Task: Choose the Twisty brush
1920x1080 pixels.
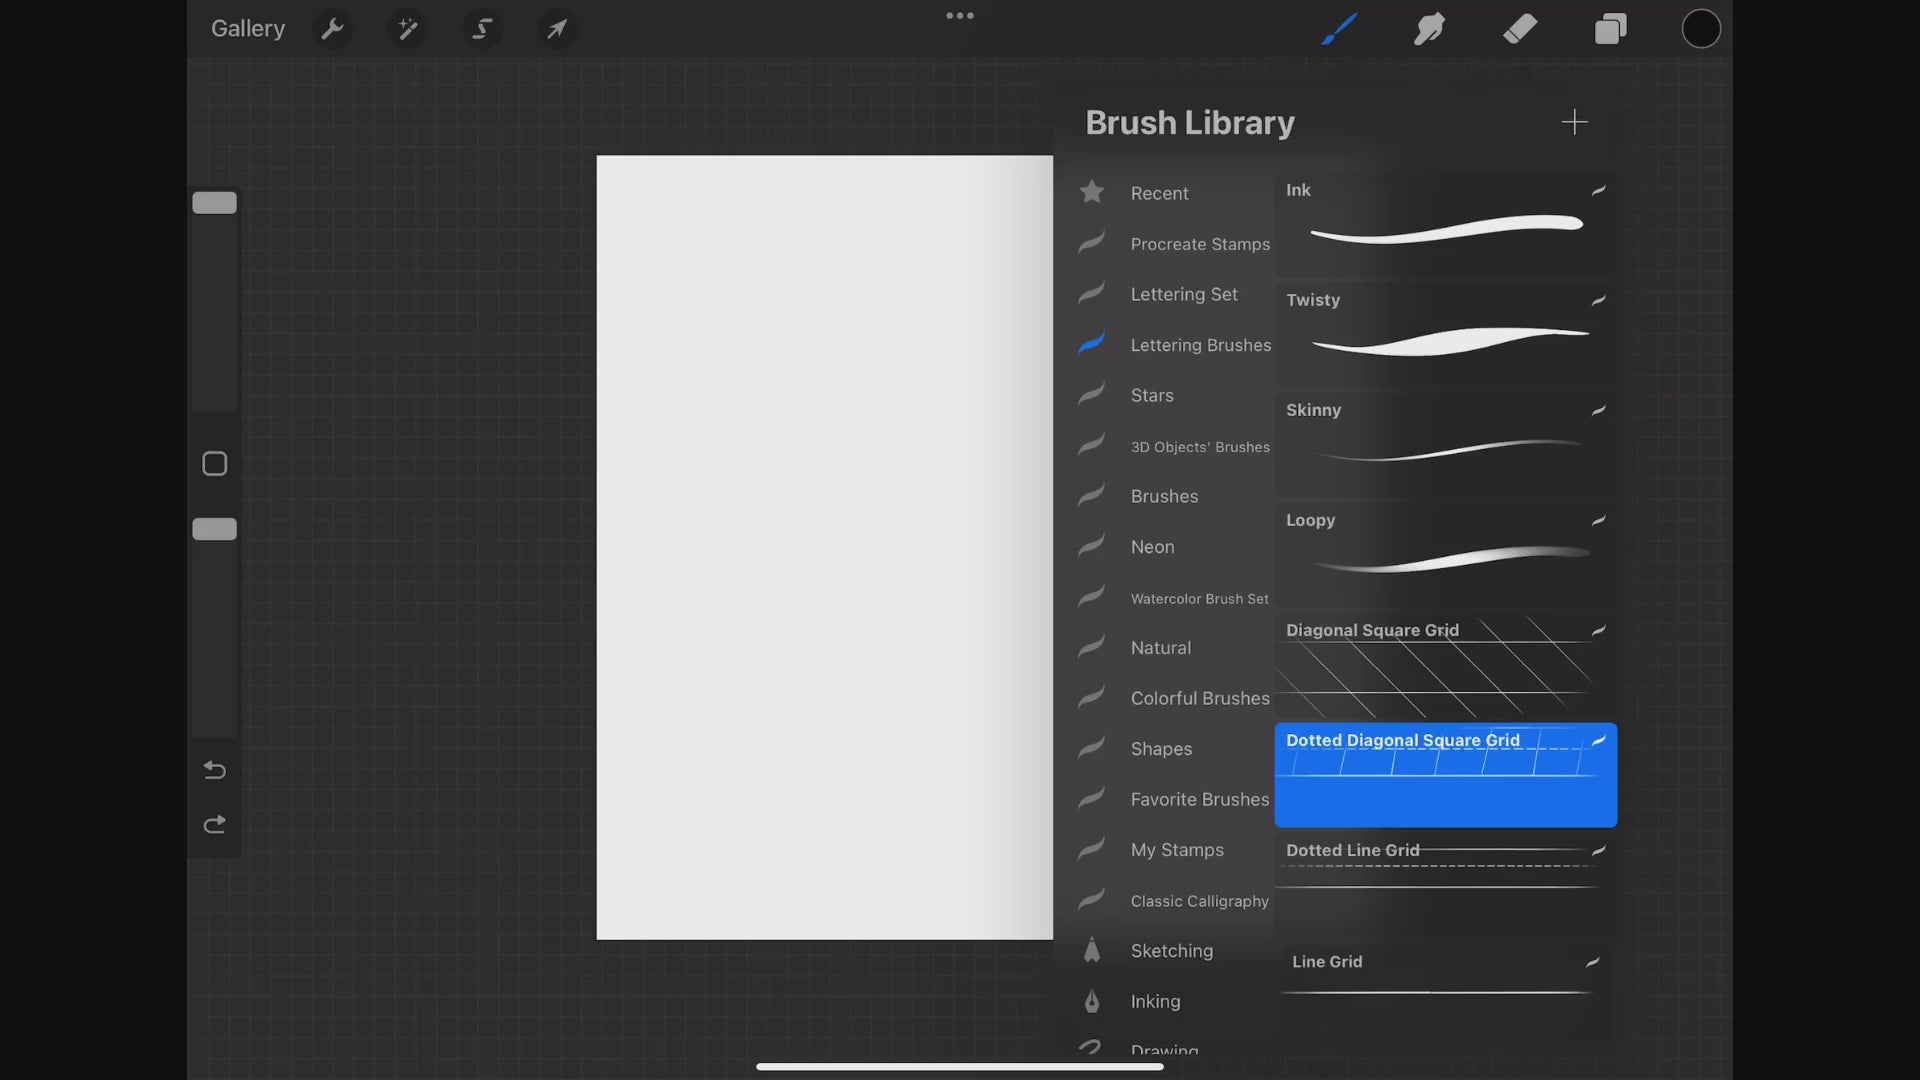Action: point(1445,335)
